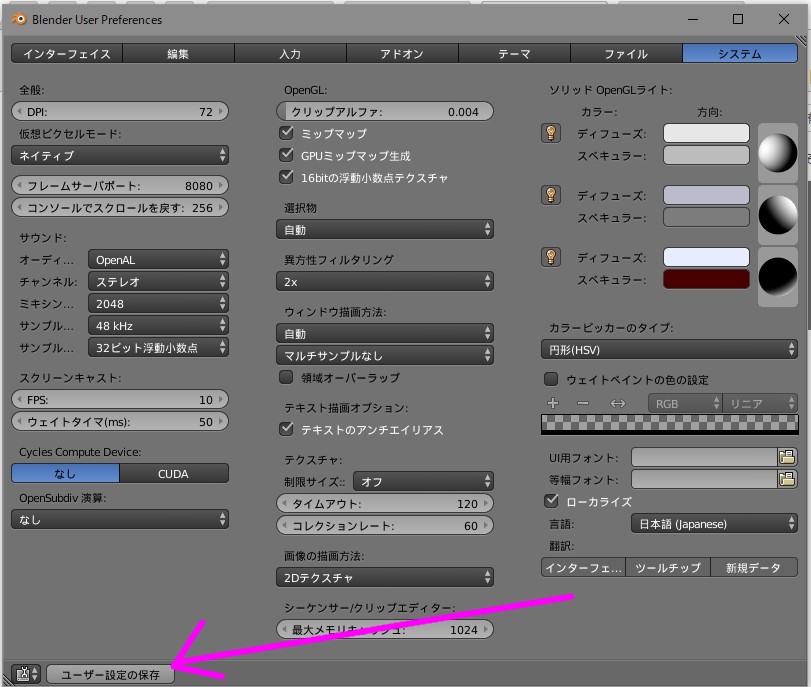The width and height of the screenshot is (811, 687).
Task: Open file browser for UI用フォント
Action: [787, 457]
